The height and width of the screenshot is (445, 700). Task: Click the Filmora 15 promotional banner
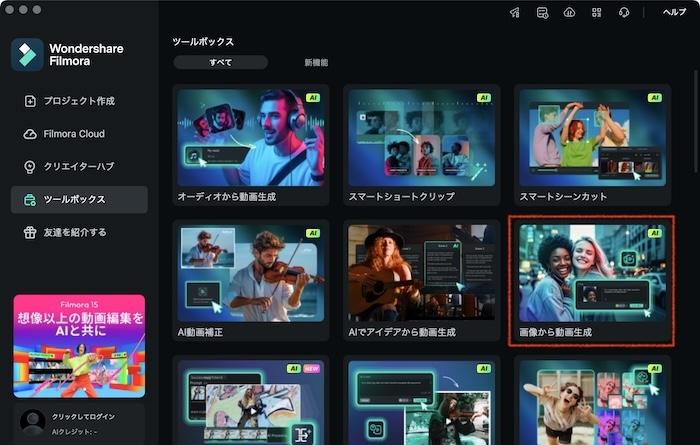pyautogui.click(x=79, y=346)
